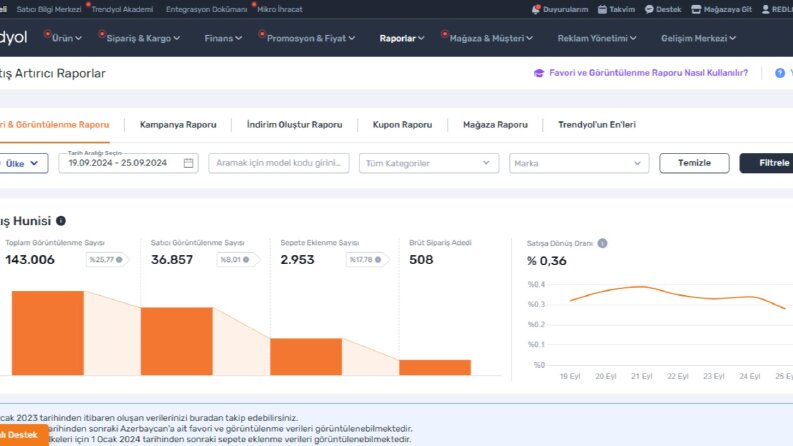This screenshot has width=793, height=446.
Task: Click the 21 Eyl chart axis label
Action: click(x=641, y=377)
